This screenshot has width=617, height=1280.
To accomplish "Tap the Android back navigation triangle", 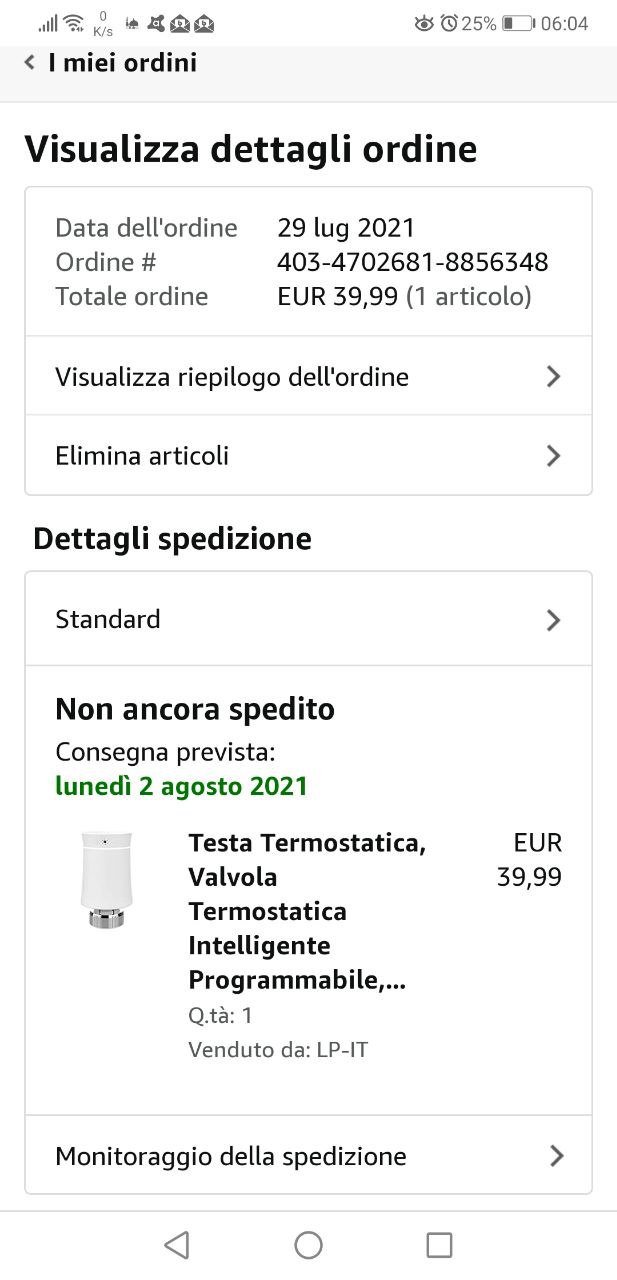I will pyautogui.click(x=177, y=1244).
